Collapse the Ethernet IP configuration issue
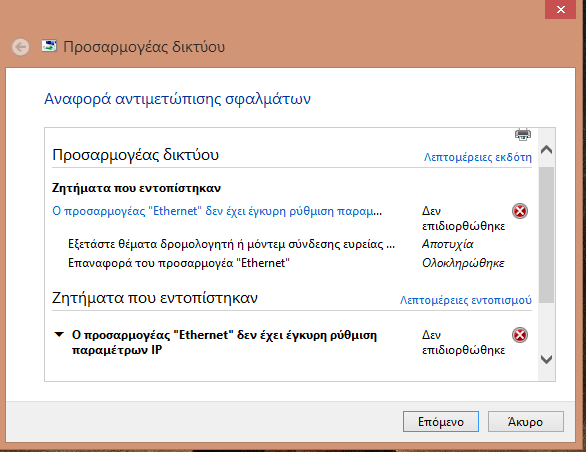This screenshot has width=586, height=452. pos(59,334)
